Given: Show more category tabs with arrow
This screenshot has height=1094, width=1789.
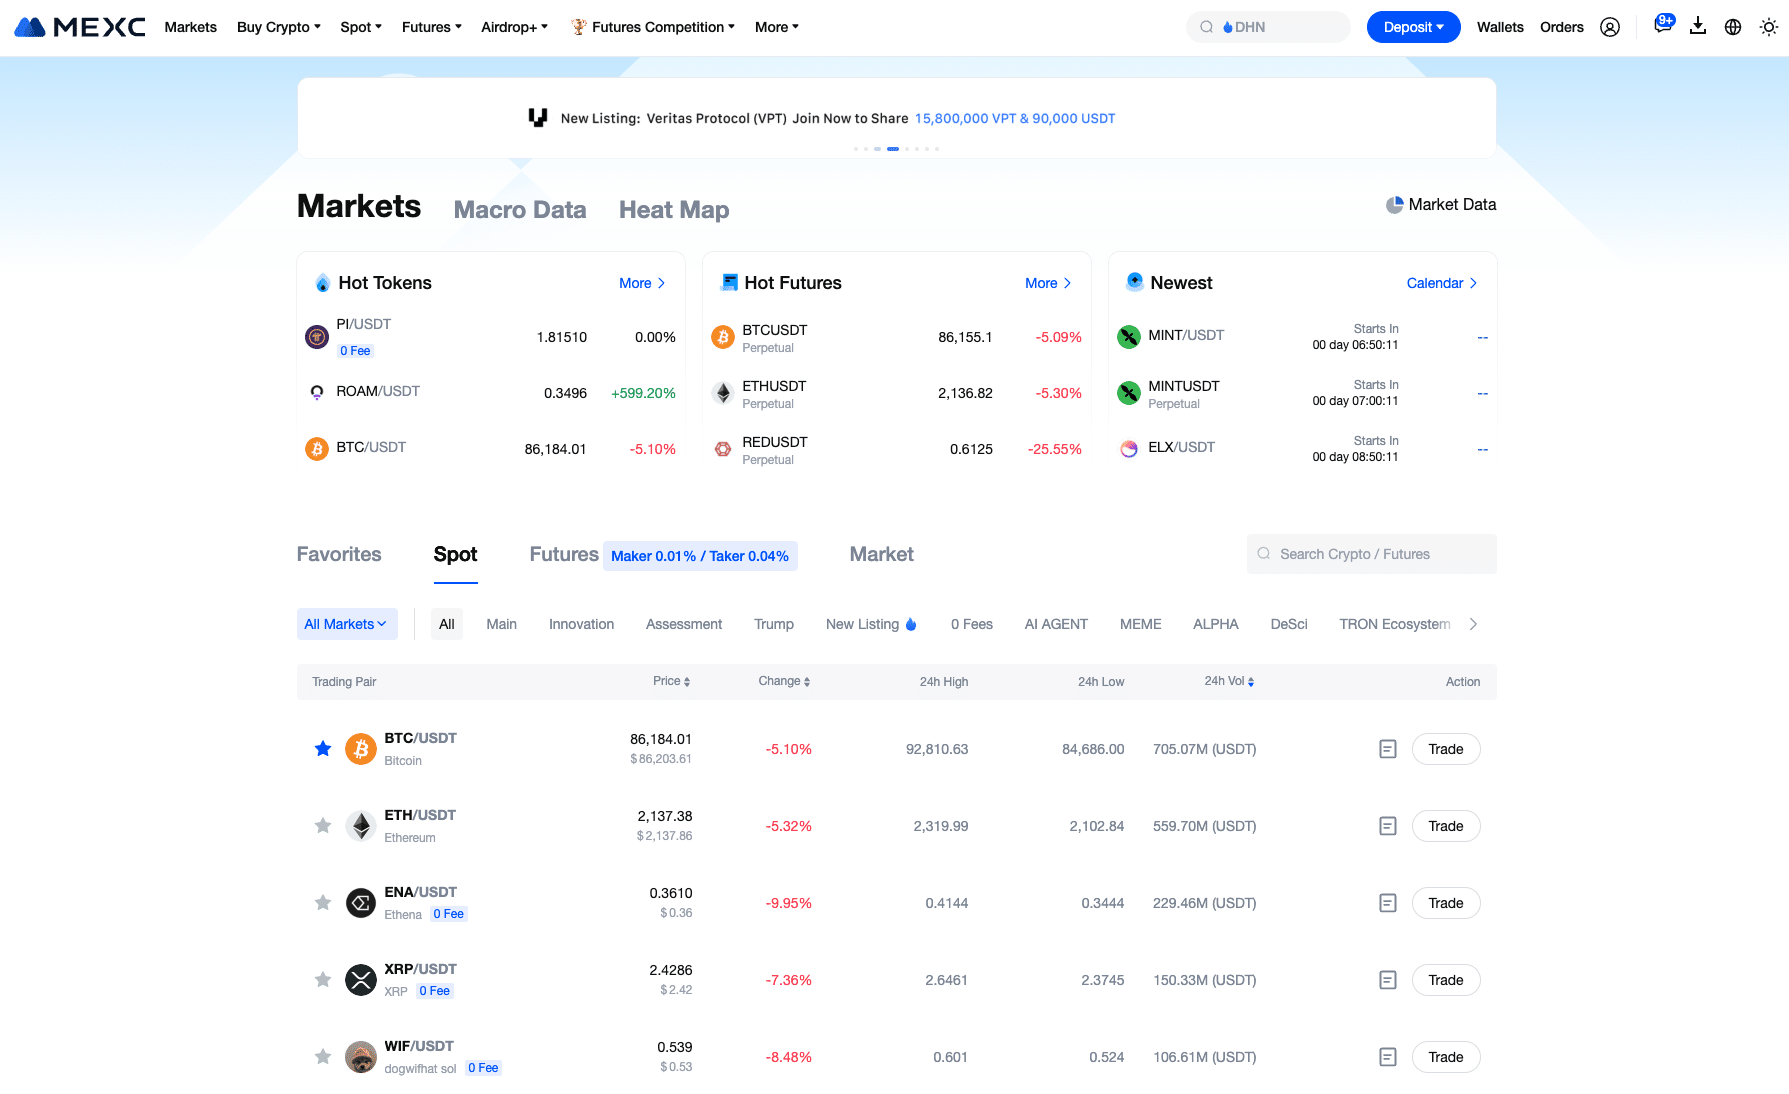Looking at the screenshot, I should [1473, 624].
